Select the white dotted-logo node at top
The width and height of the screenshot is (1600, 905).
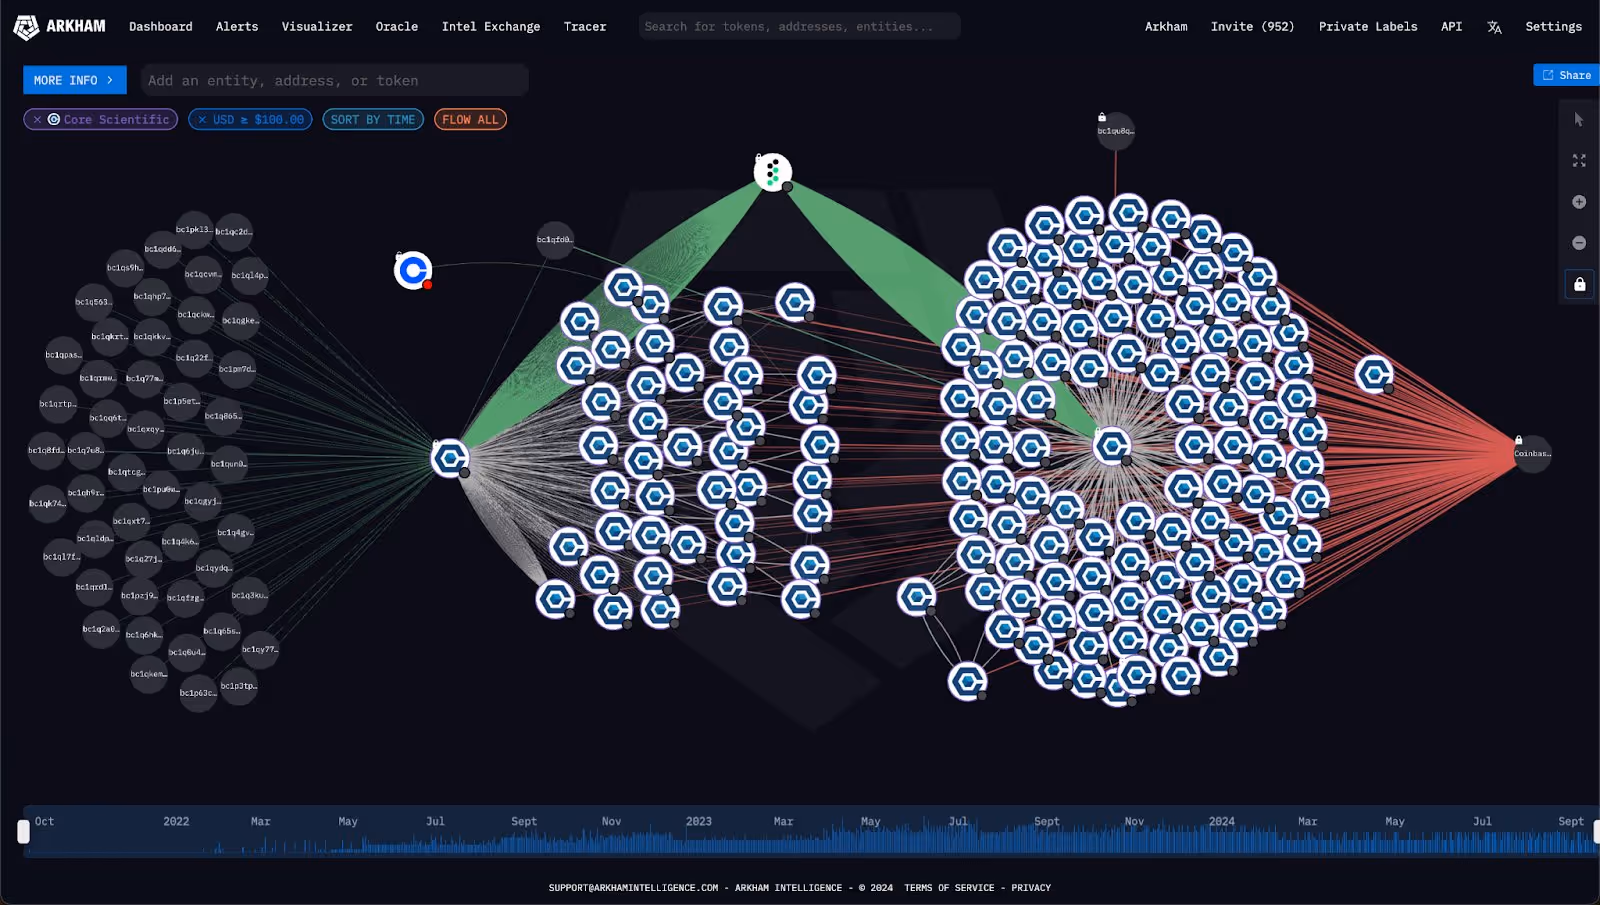tap(772, 172)
